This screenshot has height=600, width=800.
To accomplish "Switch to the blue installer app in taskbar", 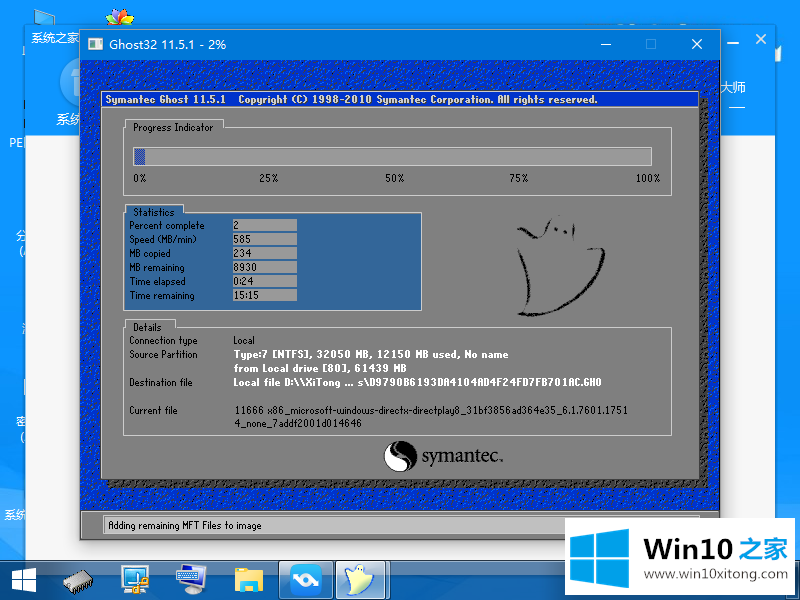I will pos(306,580).
